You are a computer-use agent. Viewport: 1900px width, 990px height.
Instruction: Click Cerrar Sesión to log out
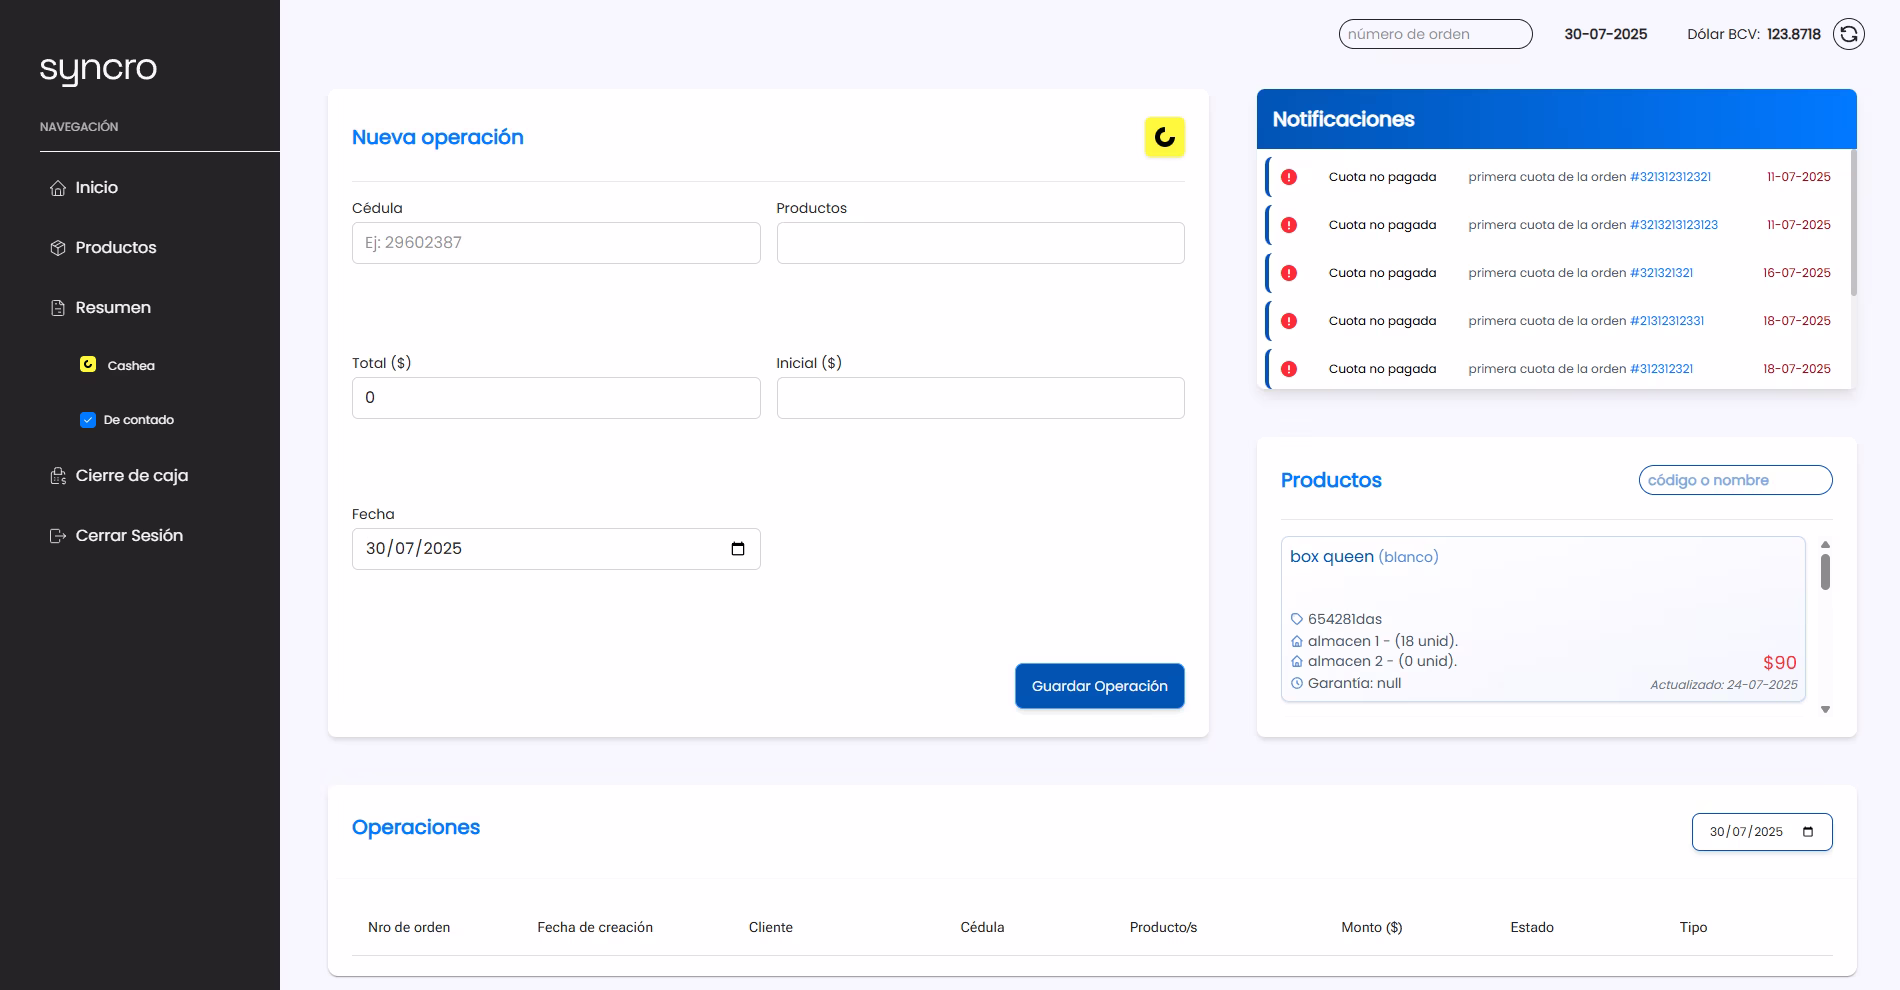(129, 536)
